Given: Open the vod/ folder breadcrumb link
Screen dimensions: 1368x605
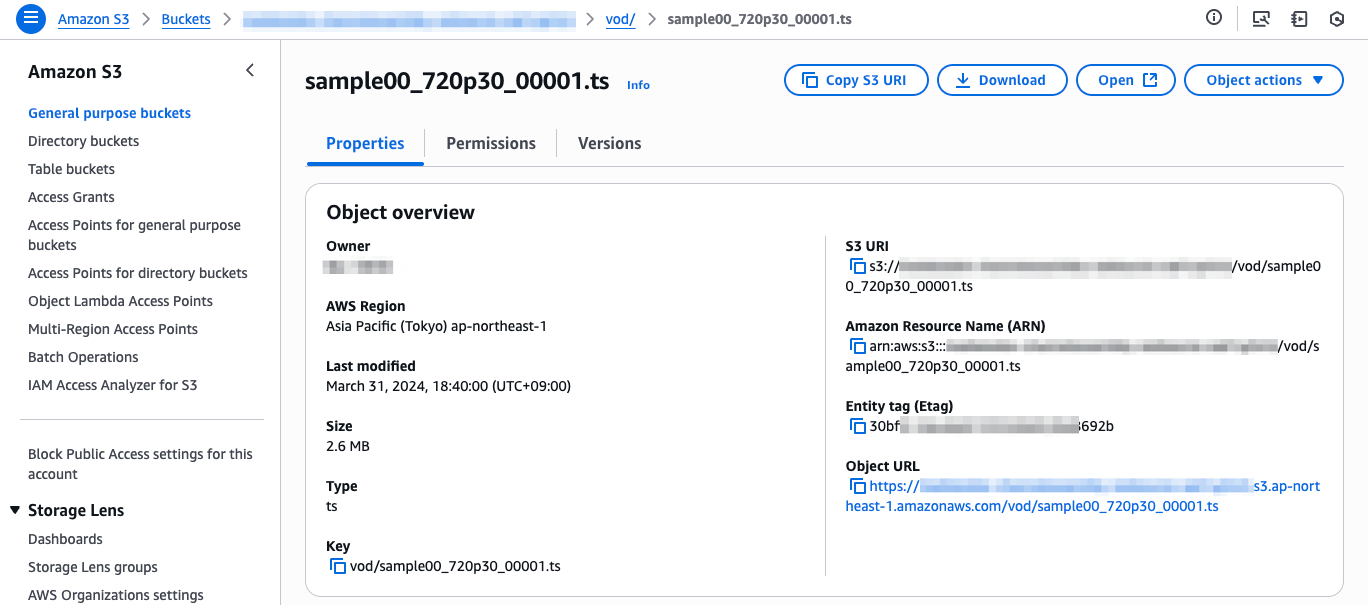Looking at the screenshot, I should coord(621,19).
